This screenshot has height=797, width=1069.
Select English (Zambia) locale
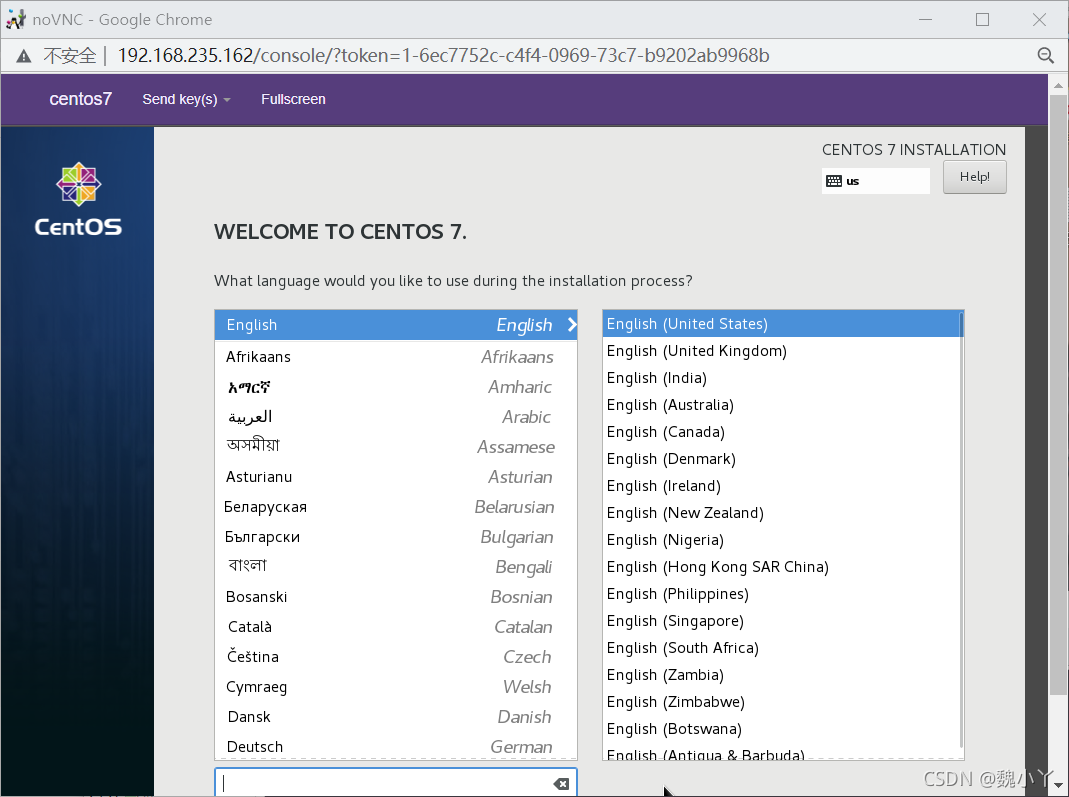tap(781, 675)
